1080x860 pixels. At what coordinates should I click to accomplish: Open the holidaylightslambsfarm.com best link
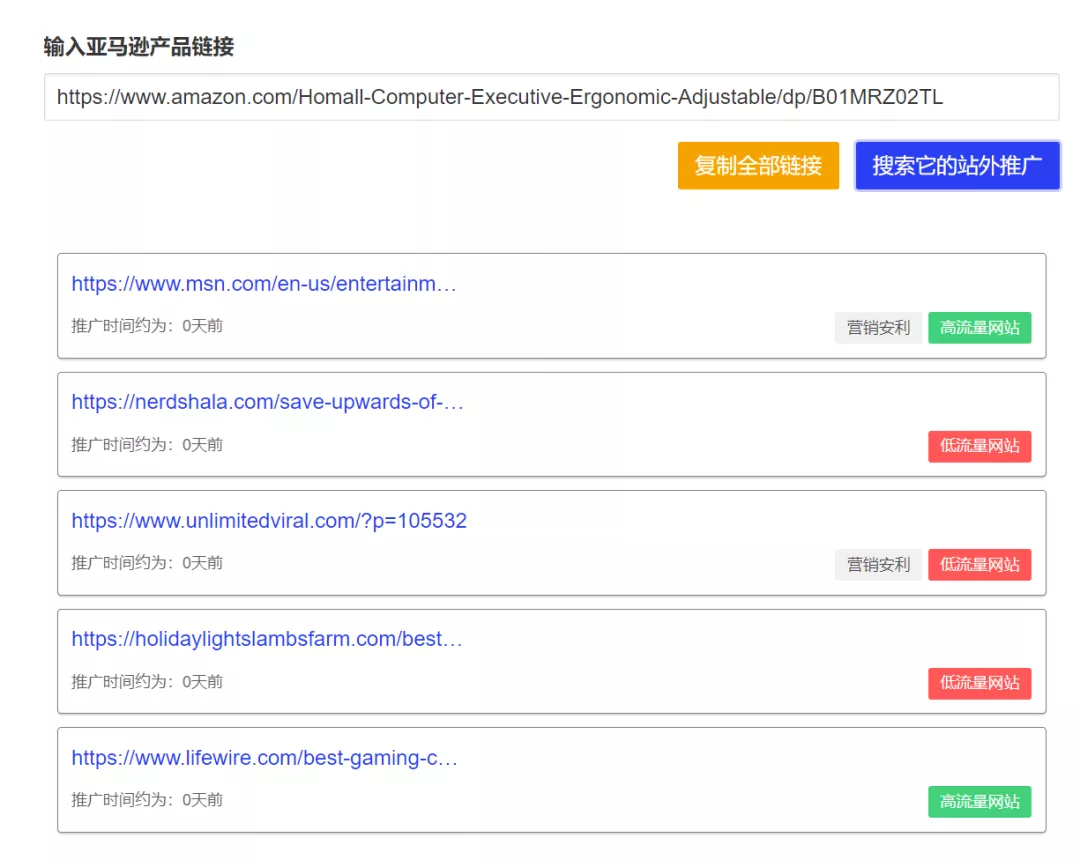pyautogui.click(x=267, y=639)
